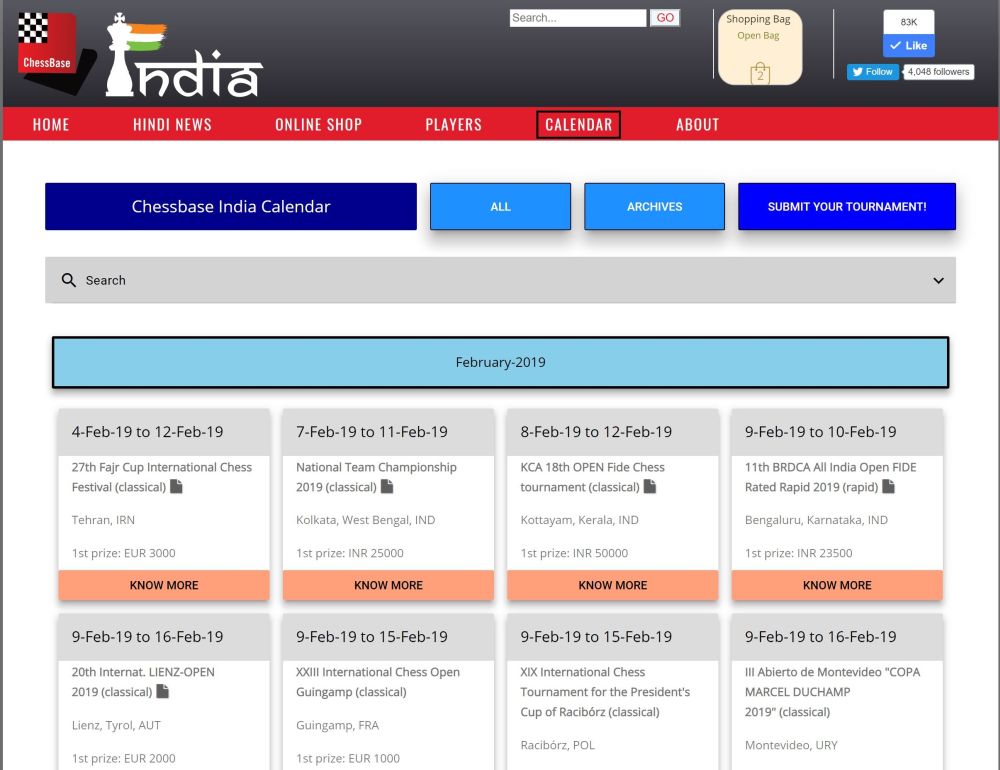The height and width of the screenshot is (770, 1000).
Task: Click the Tehran, IRN location text
Action: click(x=103, y=520)
